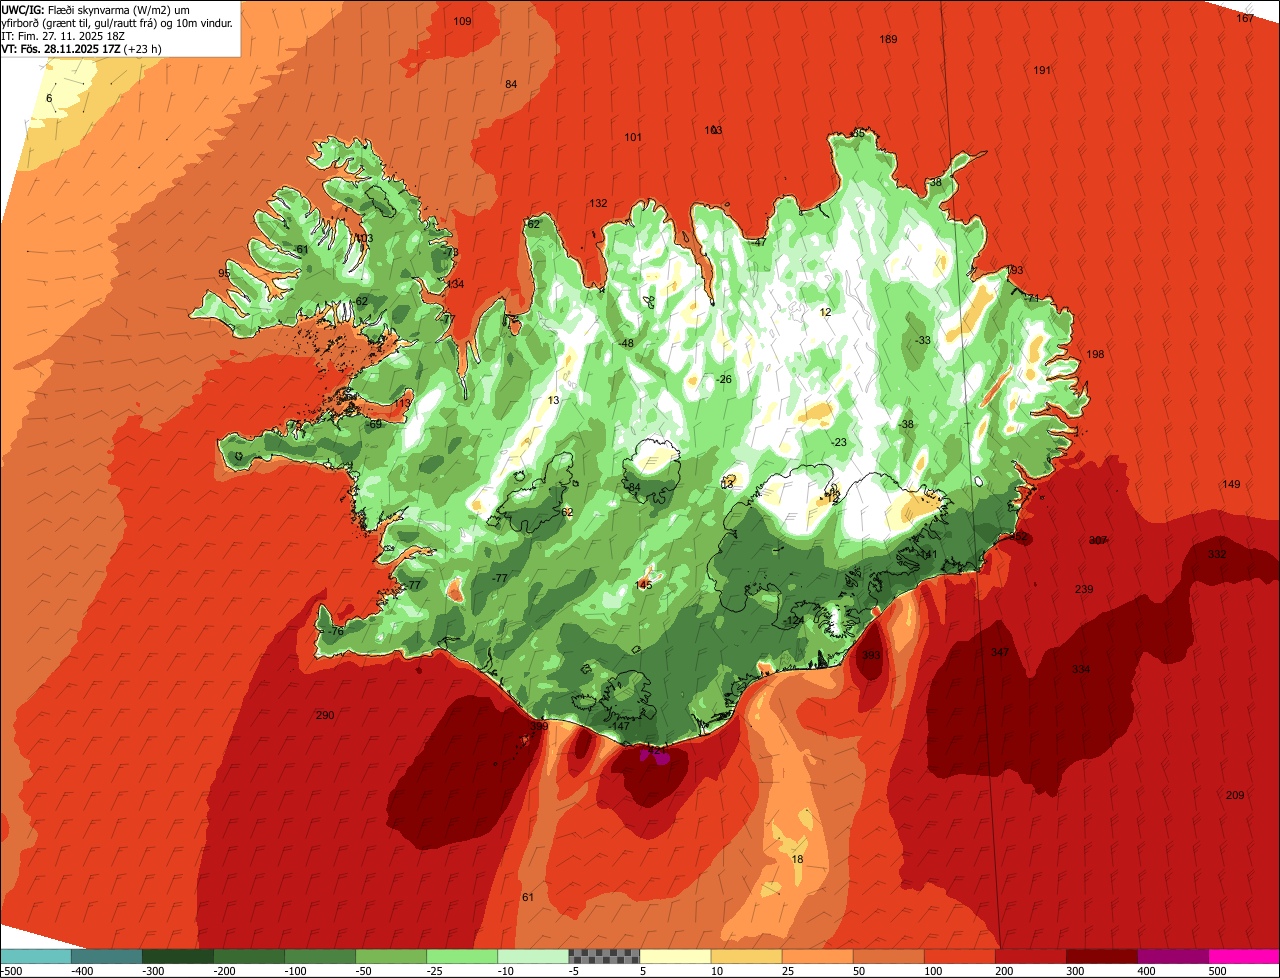The image size is (1280, 978).
Task: Click the checkered legend swatch between -5 and 5
Action: (x=604, y=956)
